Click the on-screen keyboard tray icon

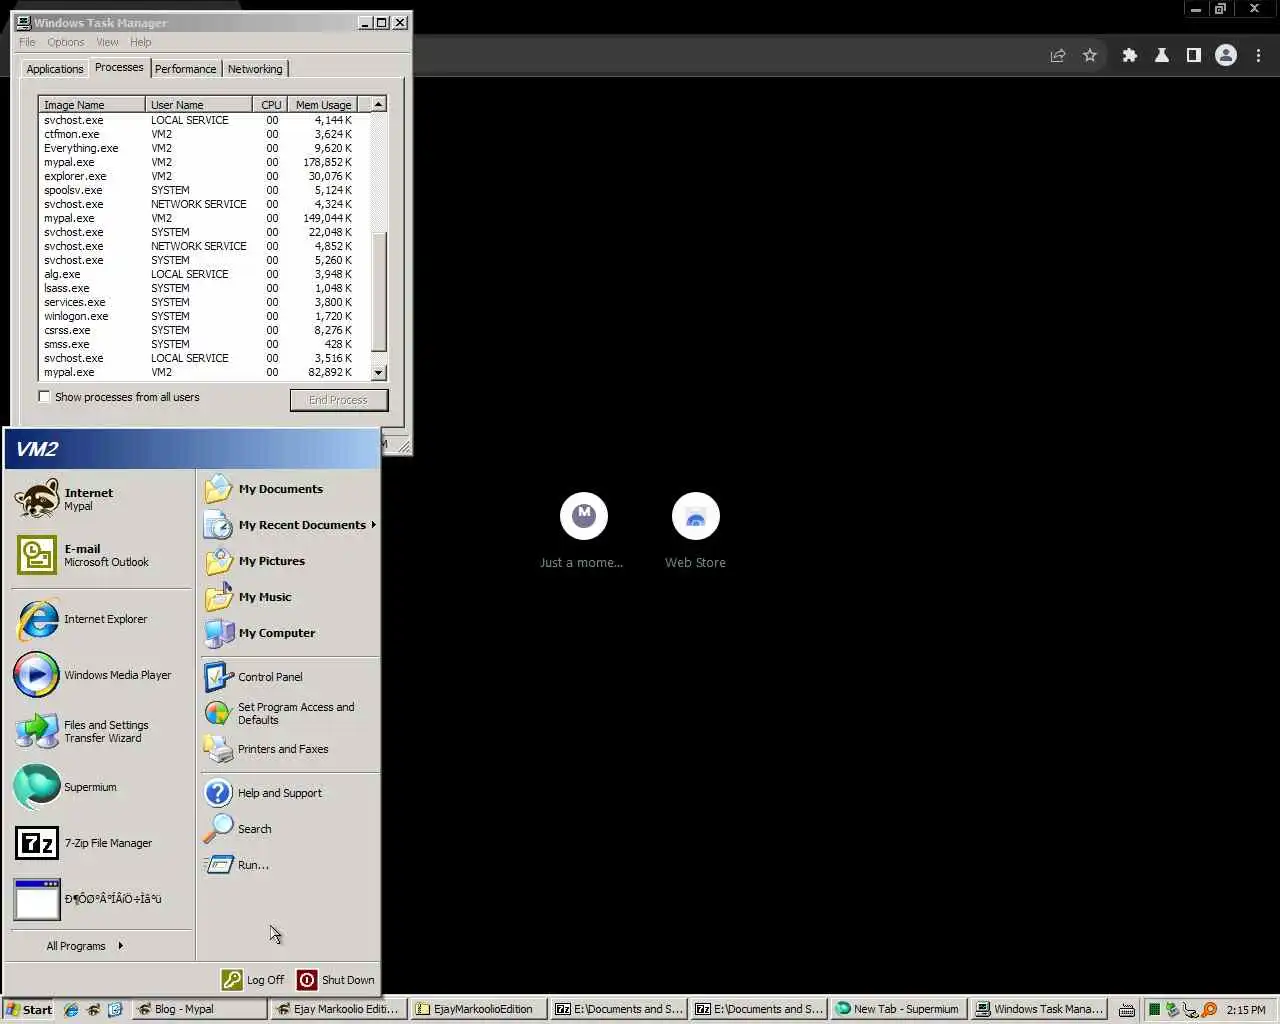click(x=1127, y=1010)
